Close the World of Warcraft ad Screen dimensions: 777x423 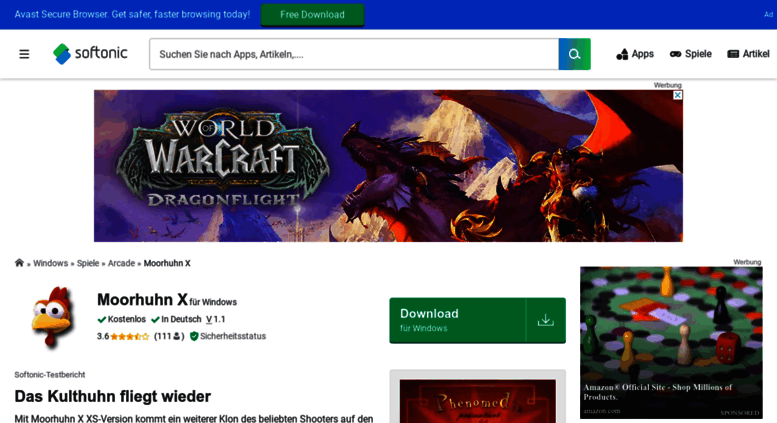tap(677, 95)
